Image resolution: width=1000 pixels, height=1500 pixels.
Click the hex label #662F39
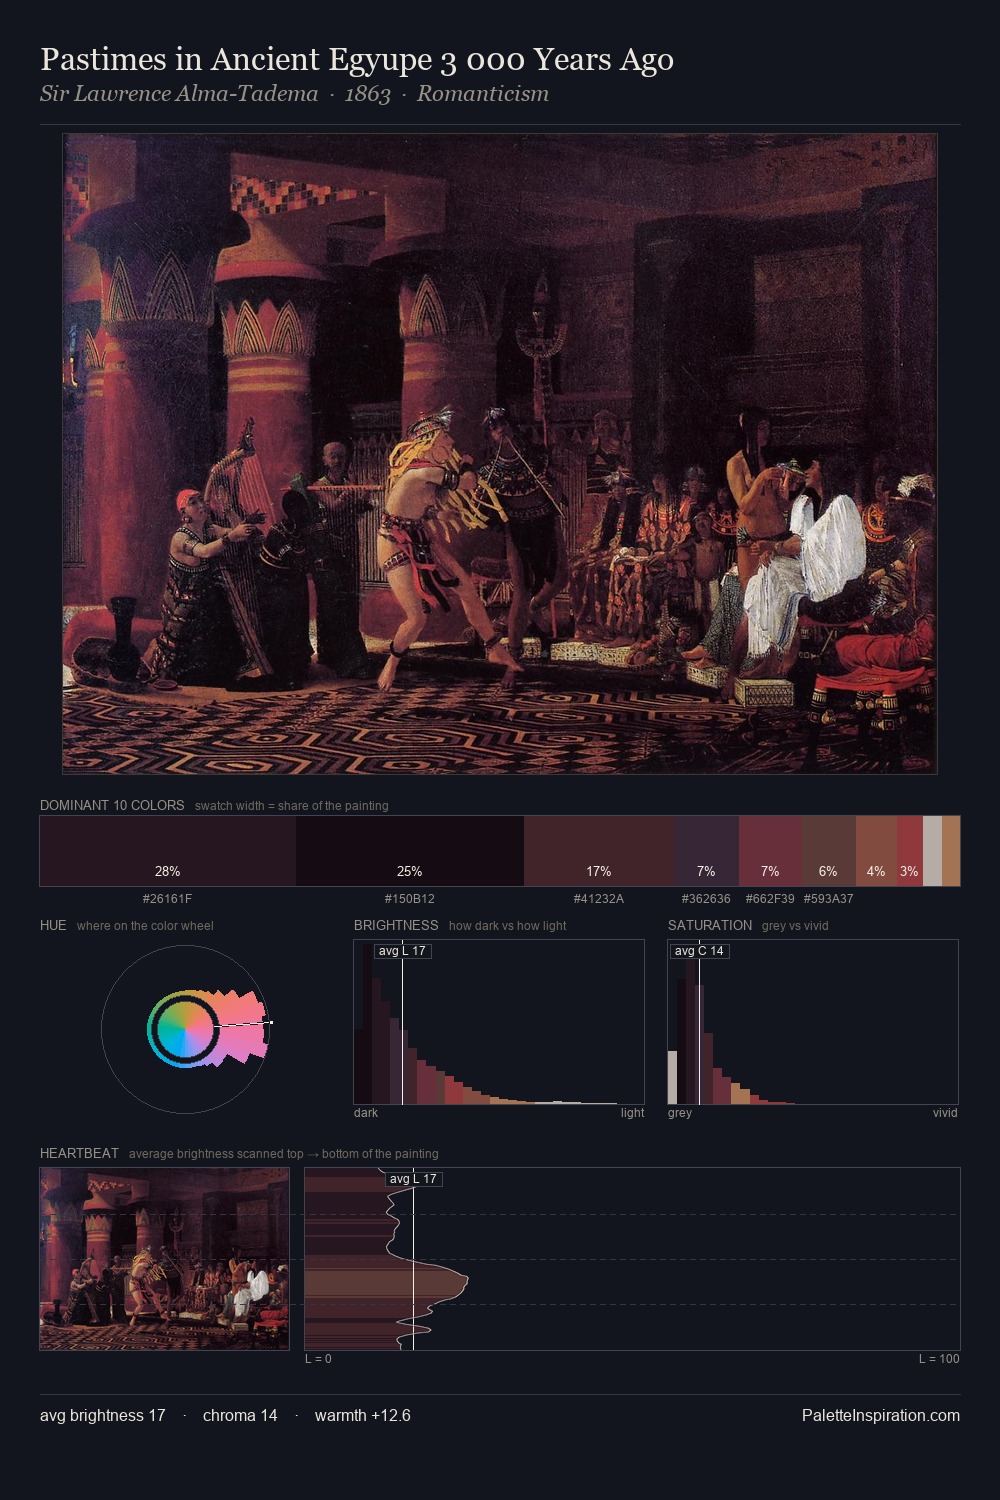(x=770, y=899)
